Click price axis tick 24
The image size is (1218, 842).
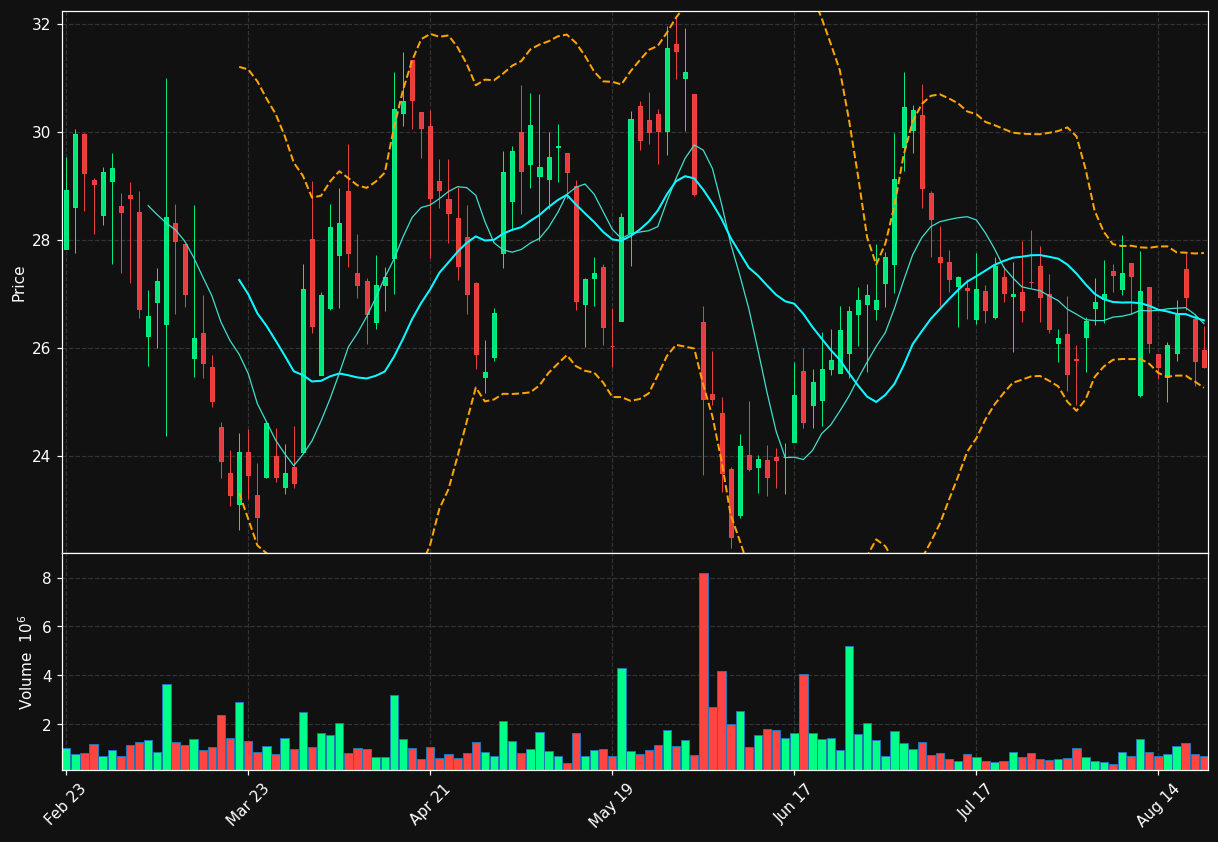point(41,456)
